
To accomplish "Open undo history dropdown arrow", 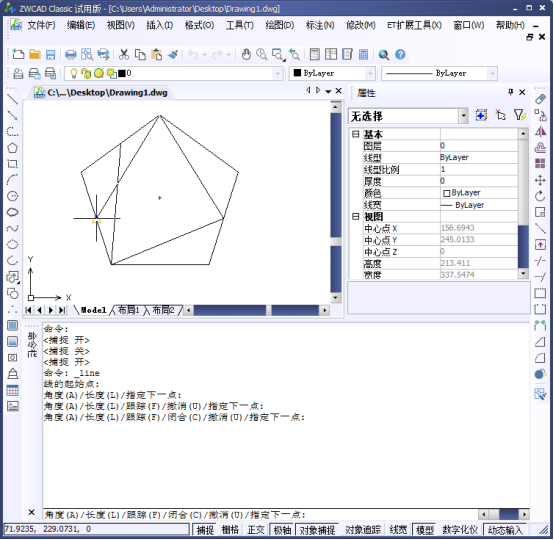I will 204,55.
